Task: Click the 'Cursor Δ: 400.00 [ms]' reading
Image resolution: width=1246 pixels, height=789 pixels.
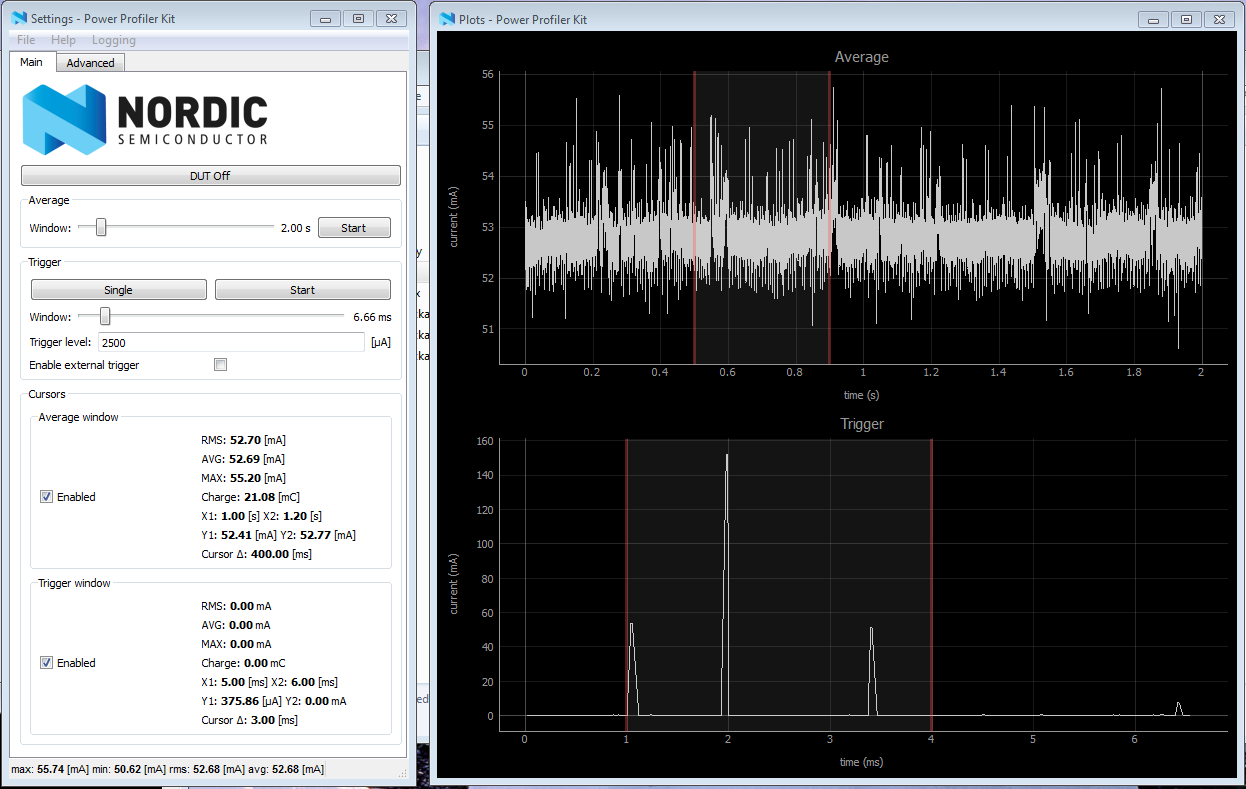Action: pyautogui.click(x=254, y=554)
